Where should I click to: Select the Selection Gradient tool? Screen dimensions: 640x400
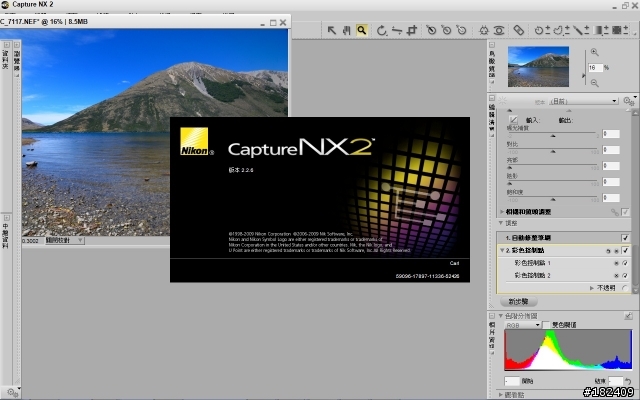click(x=600, y=30)
